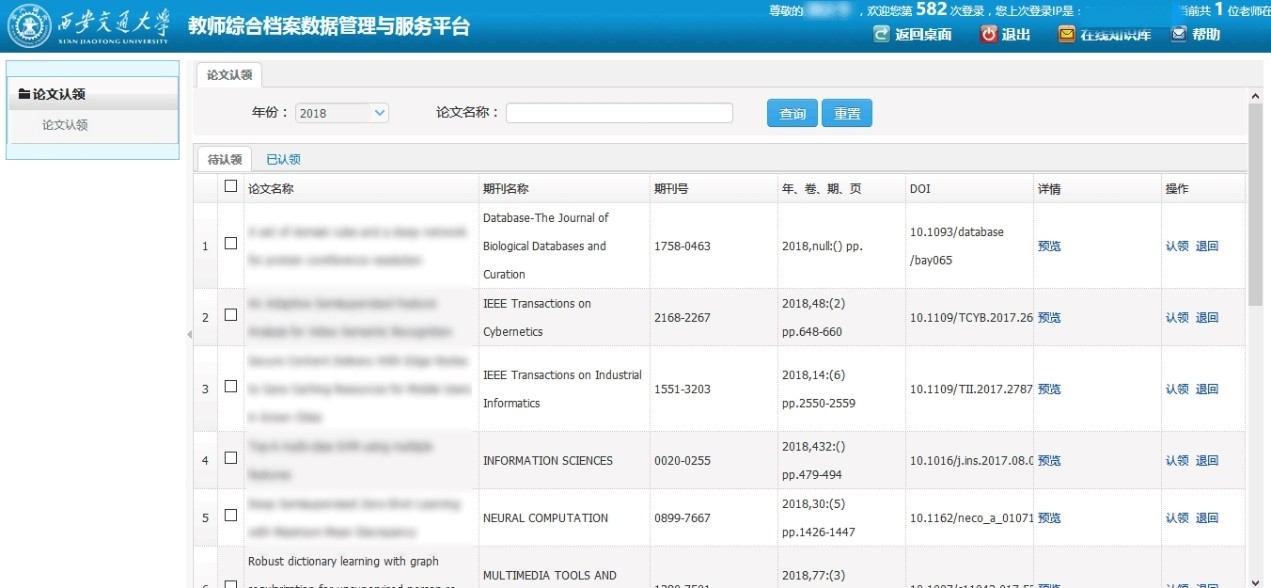Select the 论文认领 tab above the search form

click(229, 75)
